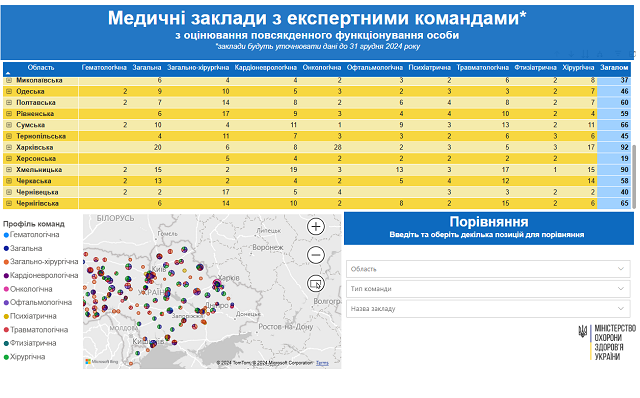Select the Психіатрична legend color dot
The width and height of the screenshot is (640, 398).
click(x=6, y=316)
